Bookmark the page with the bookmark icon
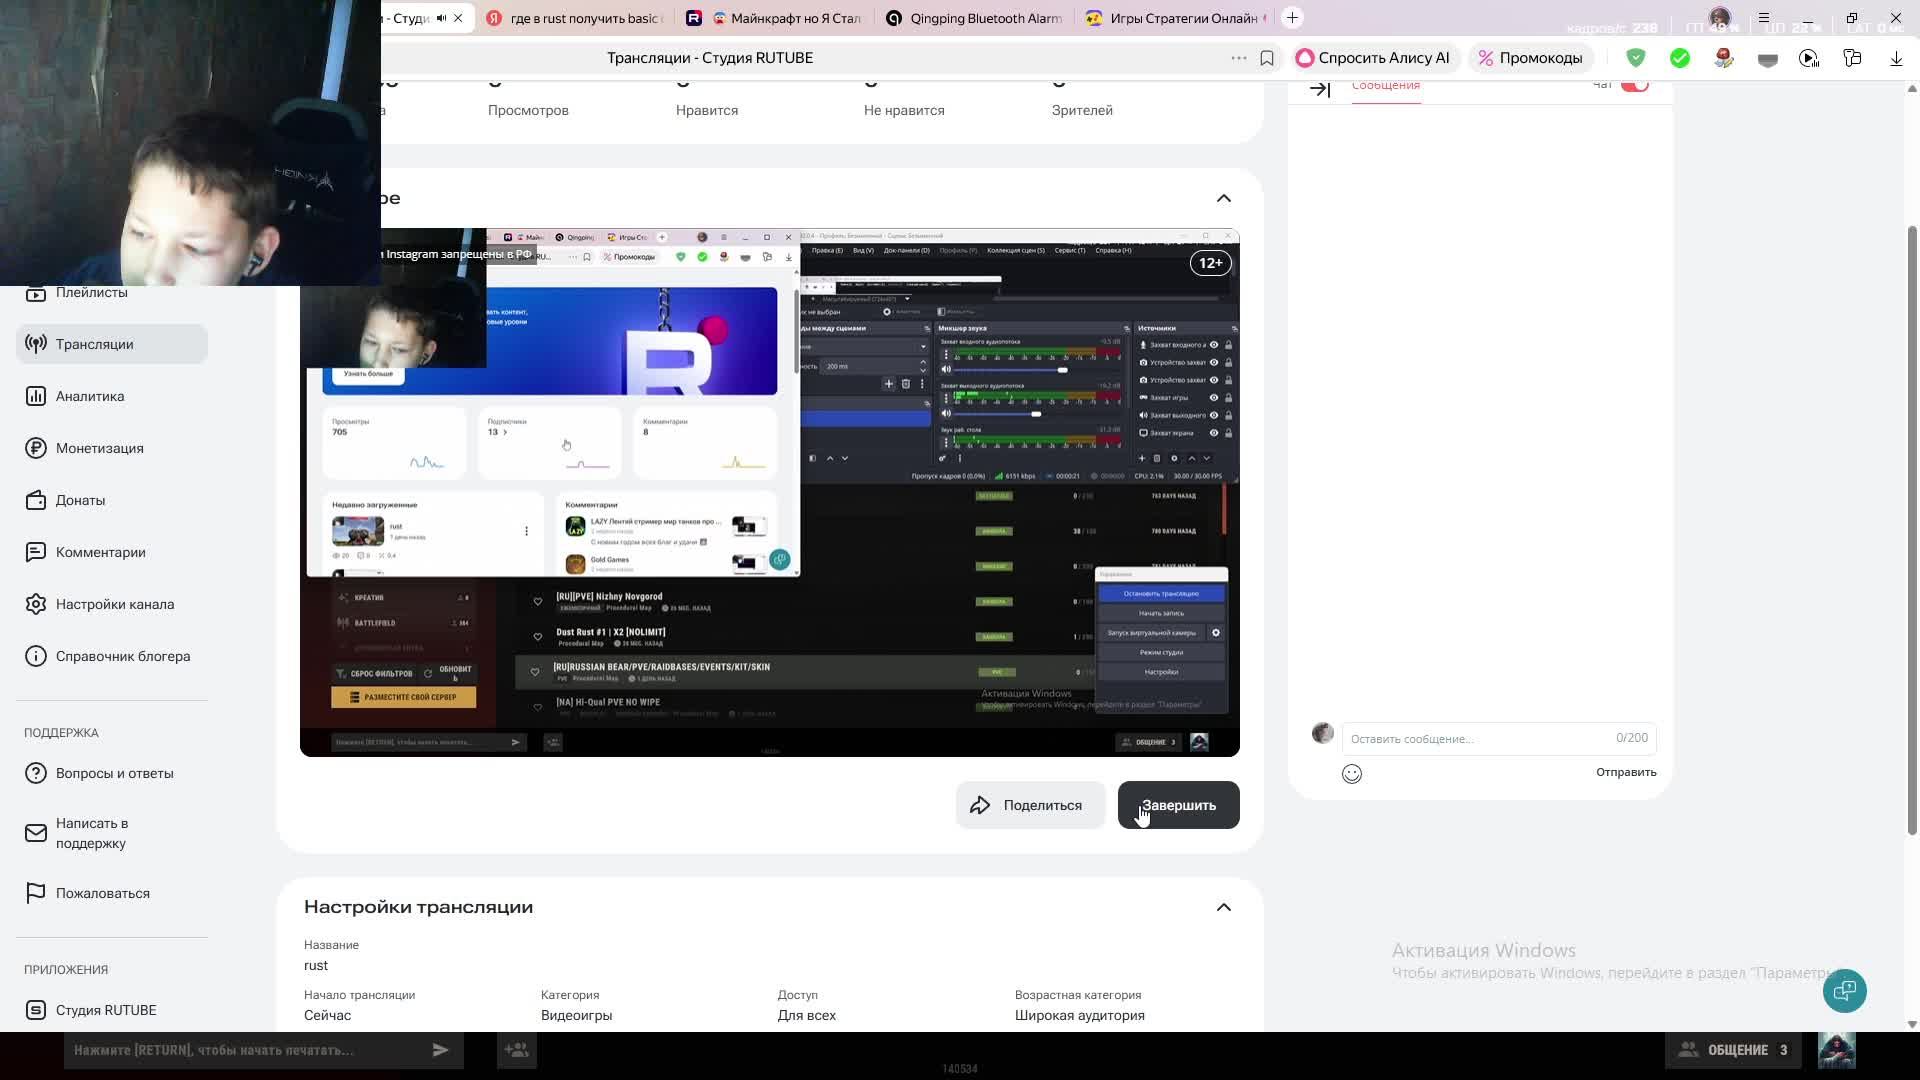Screen dimensions: 1920x1080 [x=1267, y=58]
